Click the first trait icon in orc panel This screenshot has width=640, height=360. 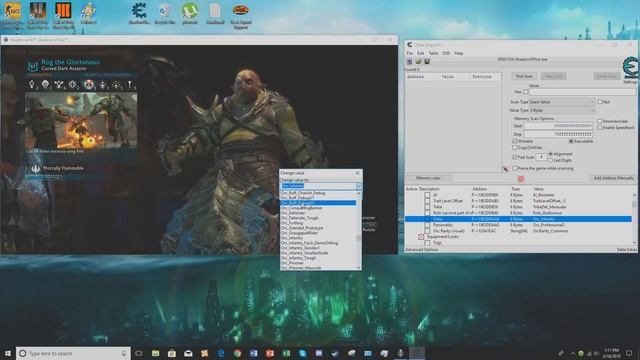[x=31, y=84]
